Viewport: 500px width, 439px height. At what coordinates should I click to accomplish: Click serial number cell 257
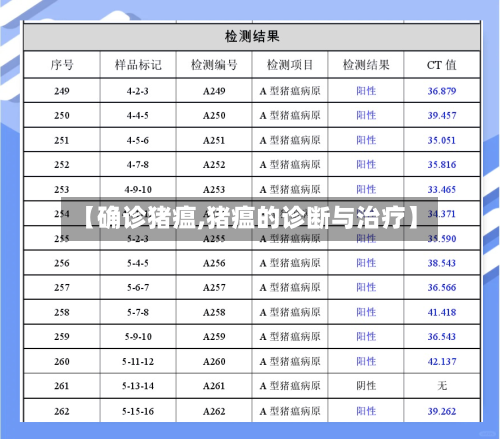(62, 287)
